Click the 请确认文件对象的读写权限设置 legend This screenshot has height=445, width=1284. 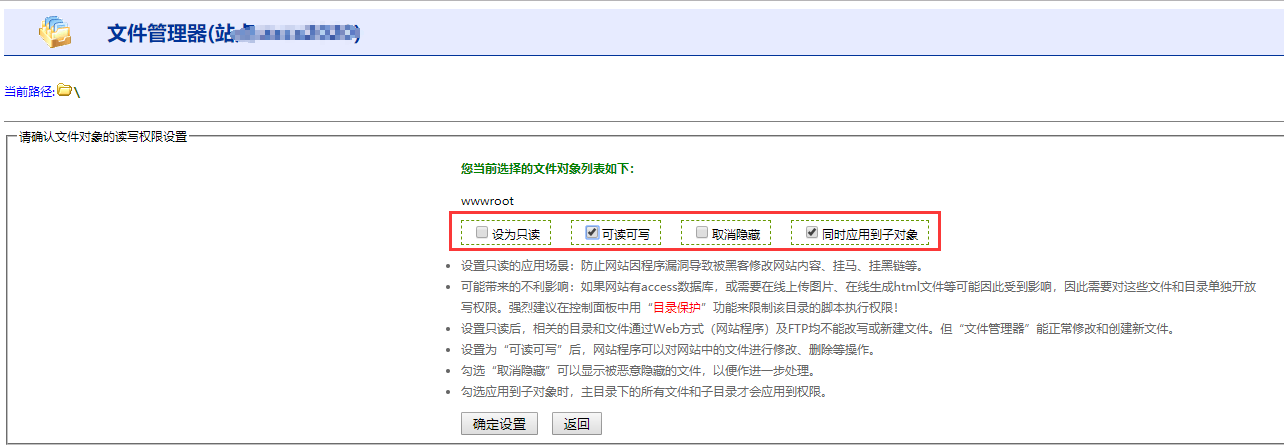point(103,136)
